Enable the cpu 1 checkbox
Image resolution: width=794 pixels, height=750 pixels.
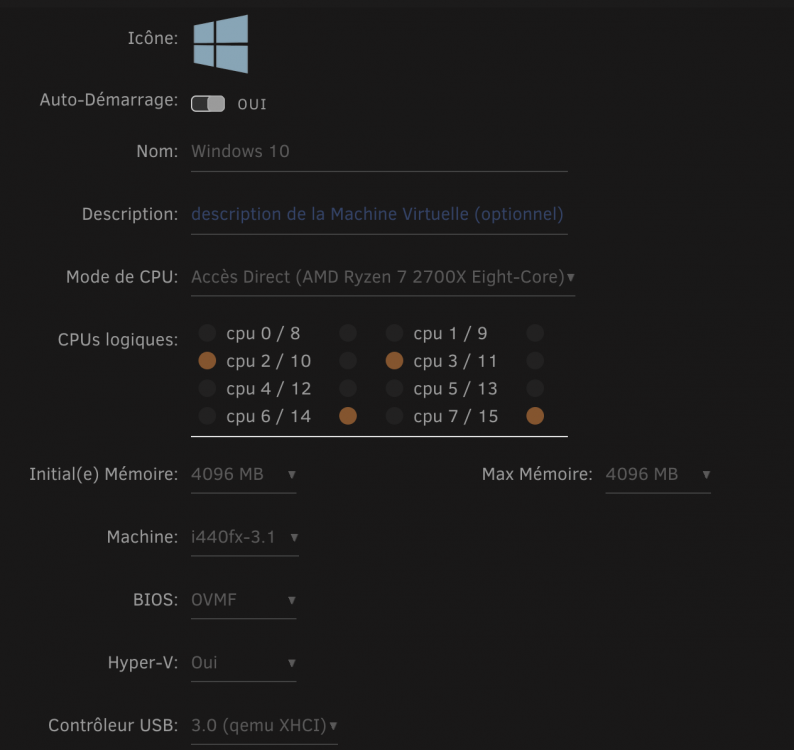click(x=394, y=333)
